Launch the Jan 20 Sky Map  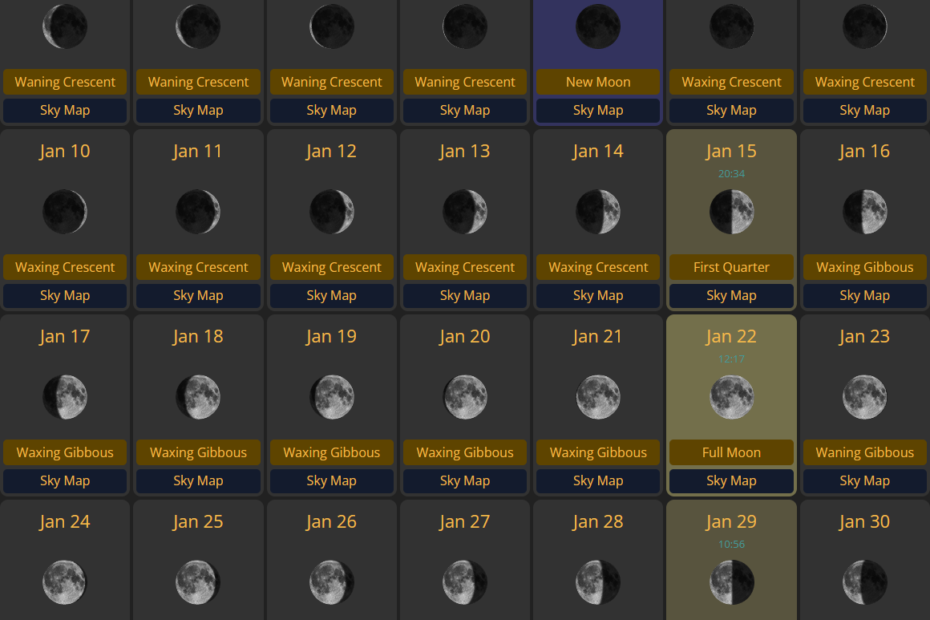[465, 481]
